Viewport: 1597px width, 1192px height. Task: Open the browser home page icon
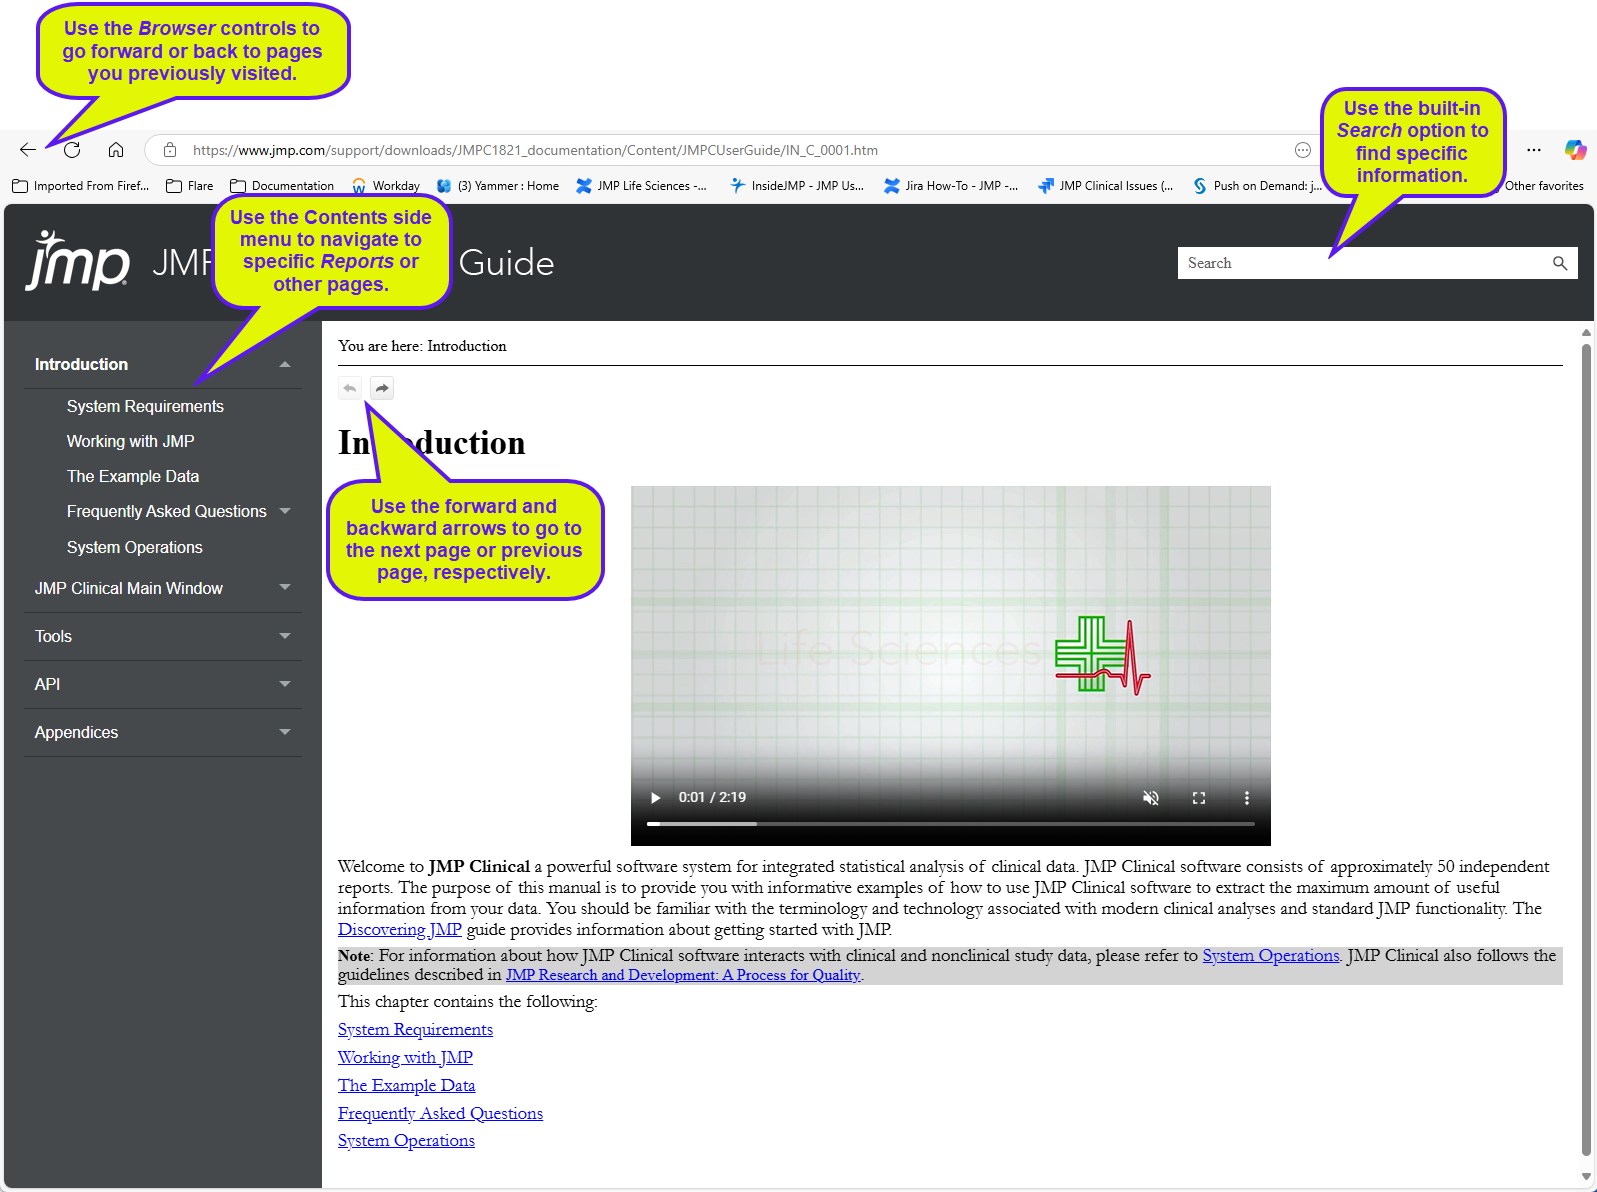pos(116,150)
